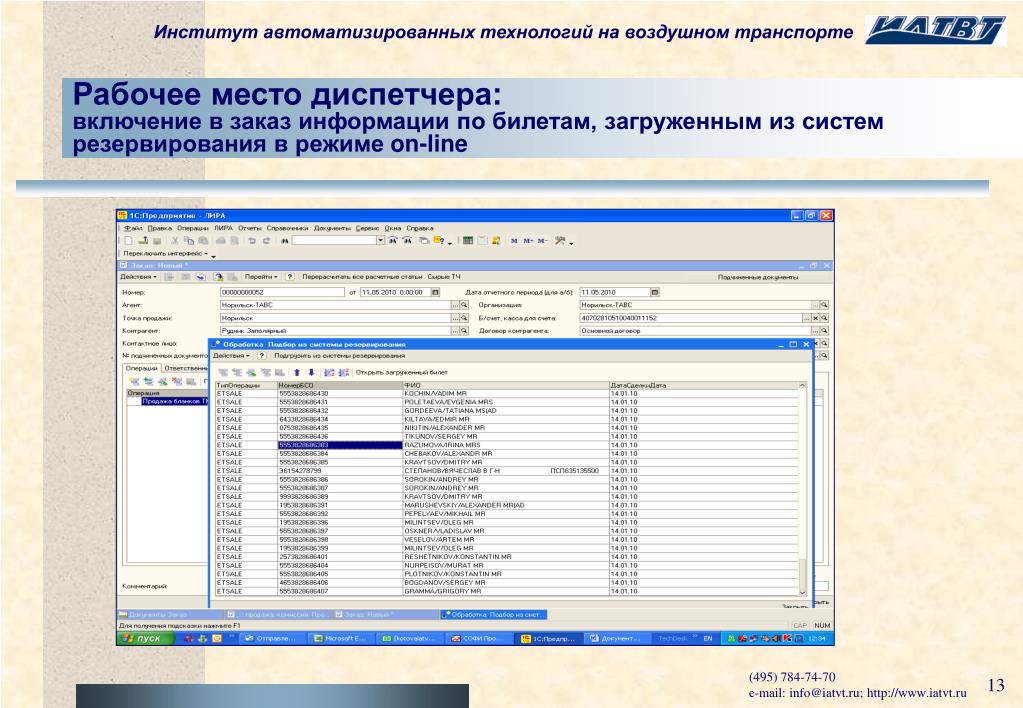Open 1С:Предпр taskbar item
Image resolution: width=1023 pixels, height=708 pixels.
548,638
